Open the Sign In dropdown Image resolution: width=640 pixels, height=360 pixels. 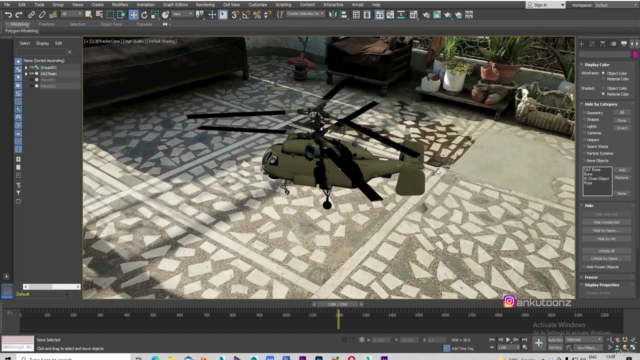(x=546, y=5)
